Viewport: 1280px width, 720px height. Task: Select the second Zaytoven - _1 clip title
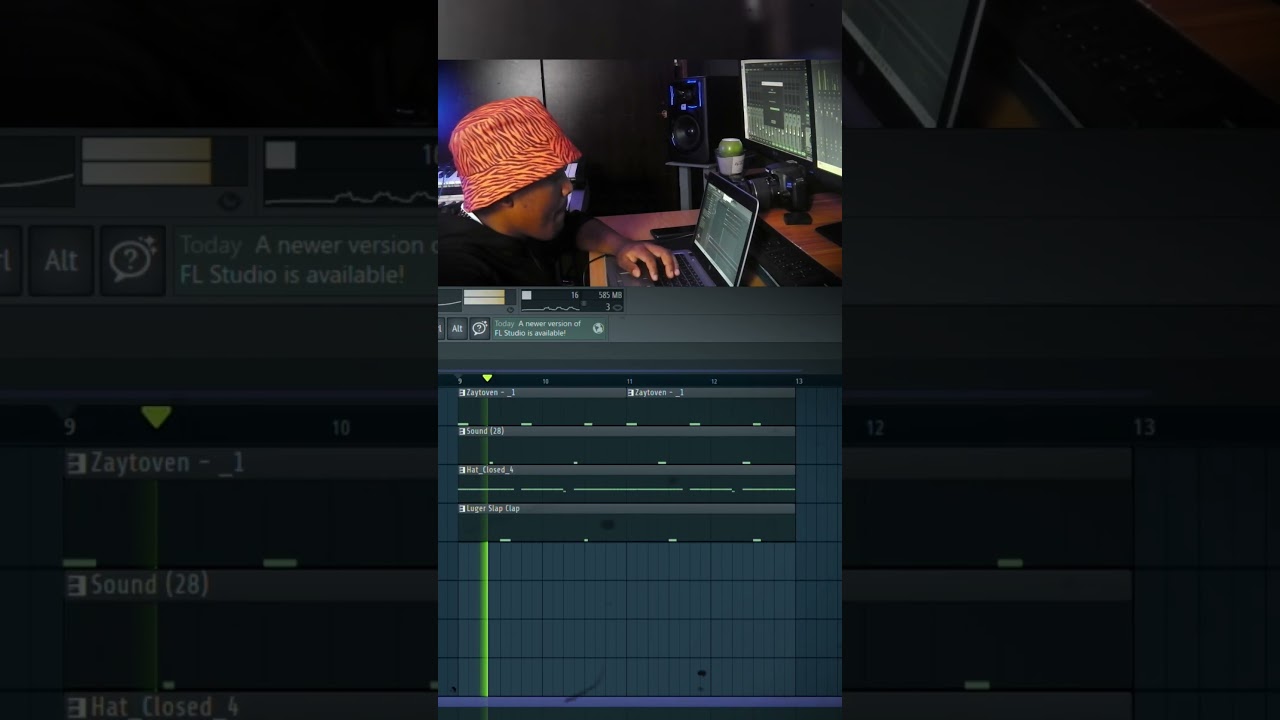coord(659,393)
